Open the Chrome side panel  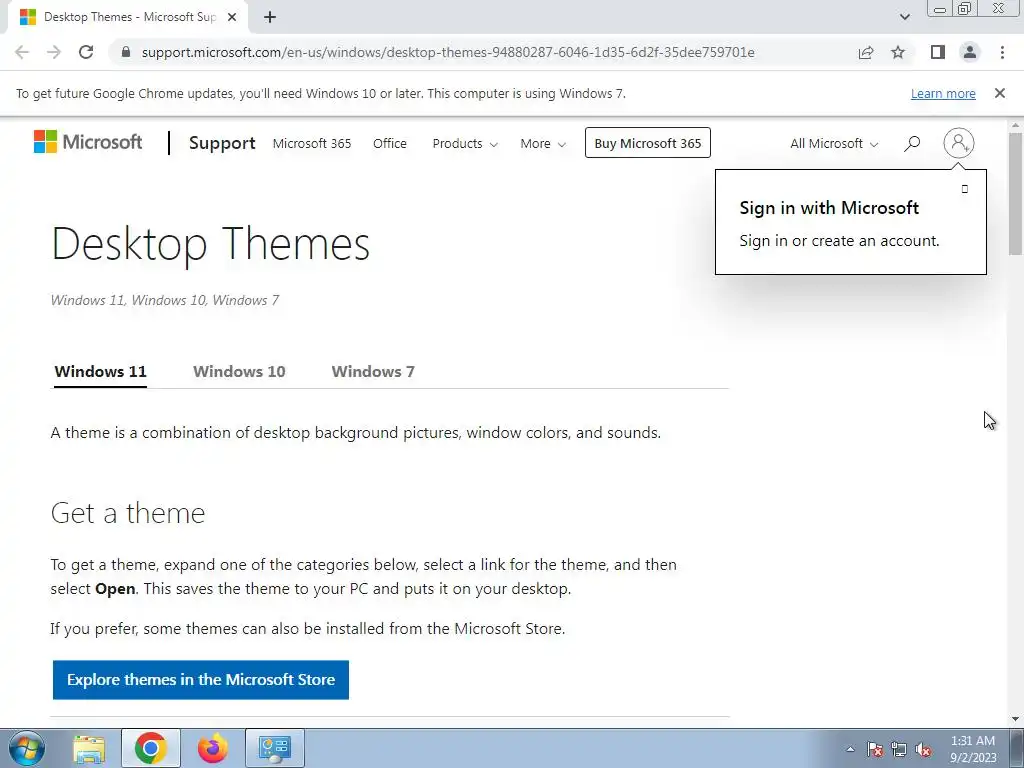[938, 52]
